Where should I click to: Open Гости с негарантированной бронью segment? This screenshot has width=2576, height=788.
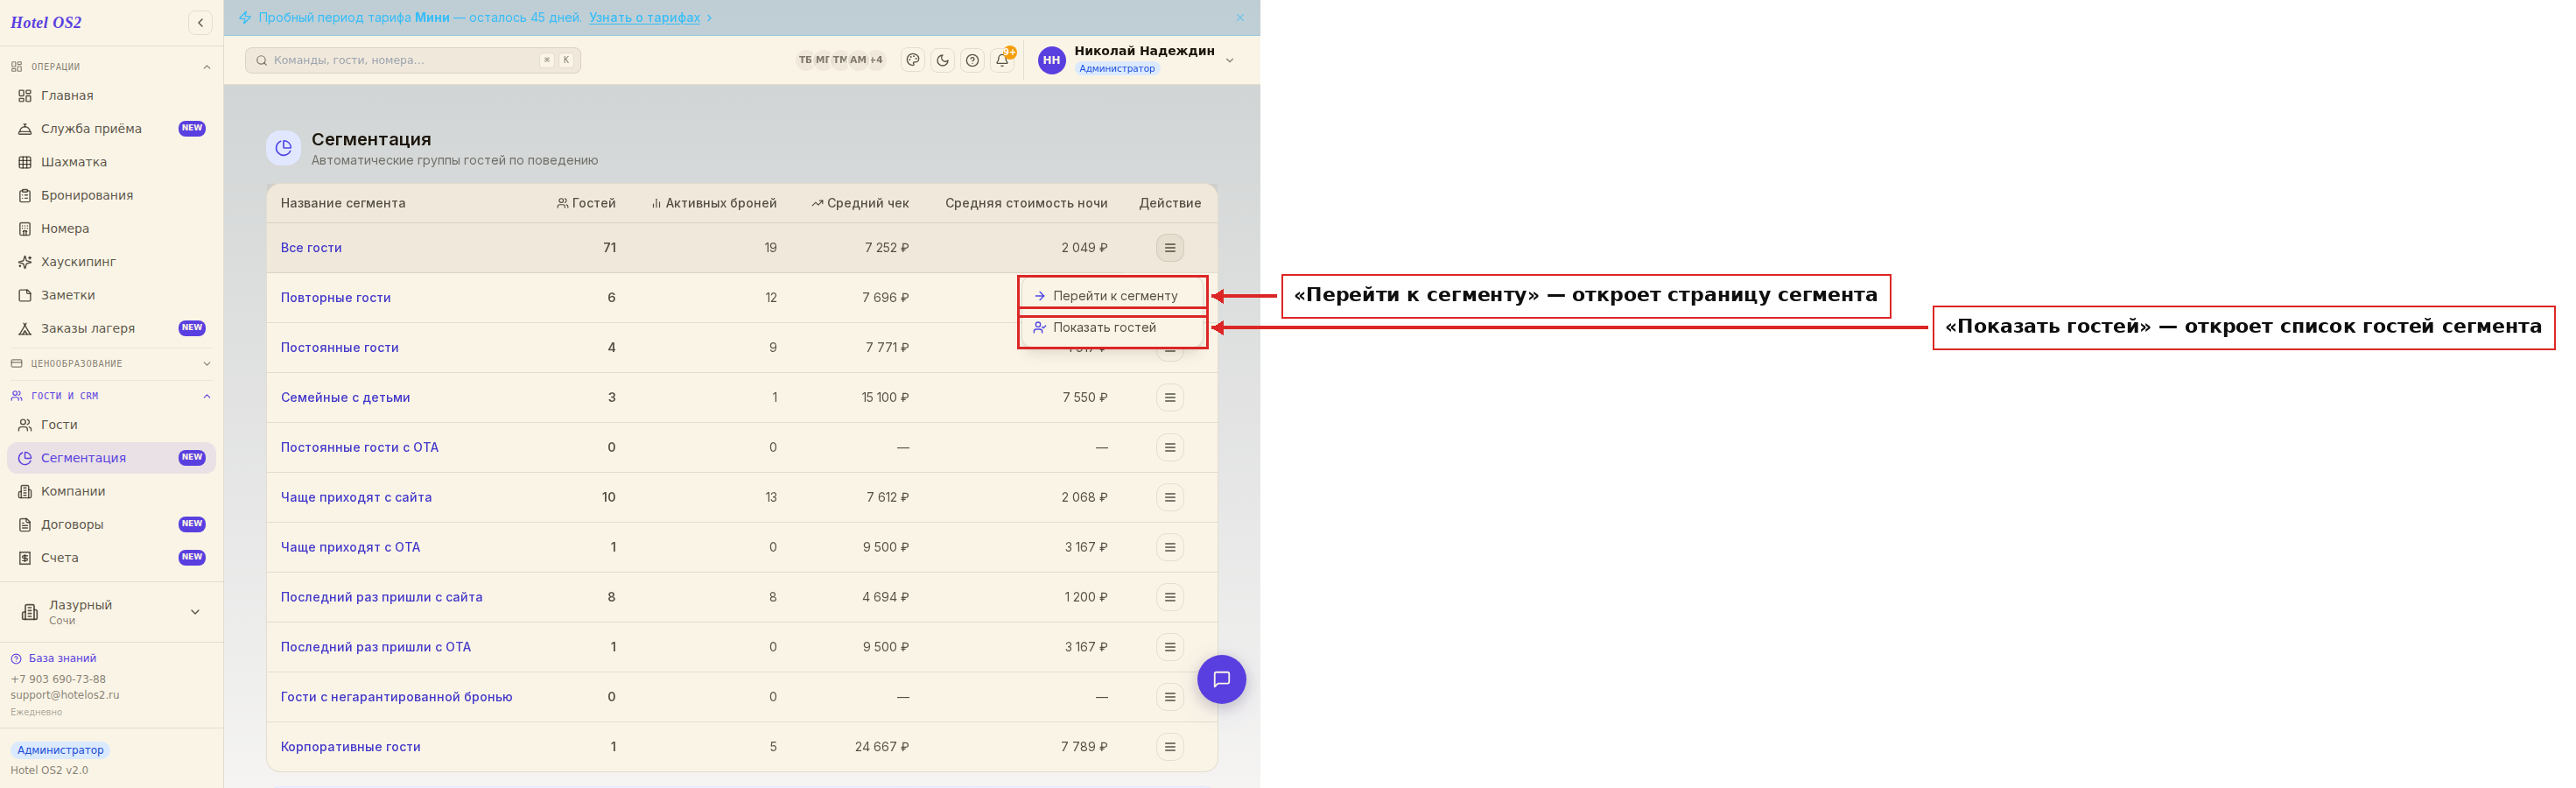pos(396,697)
